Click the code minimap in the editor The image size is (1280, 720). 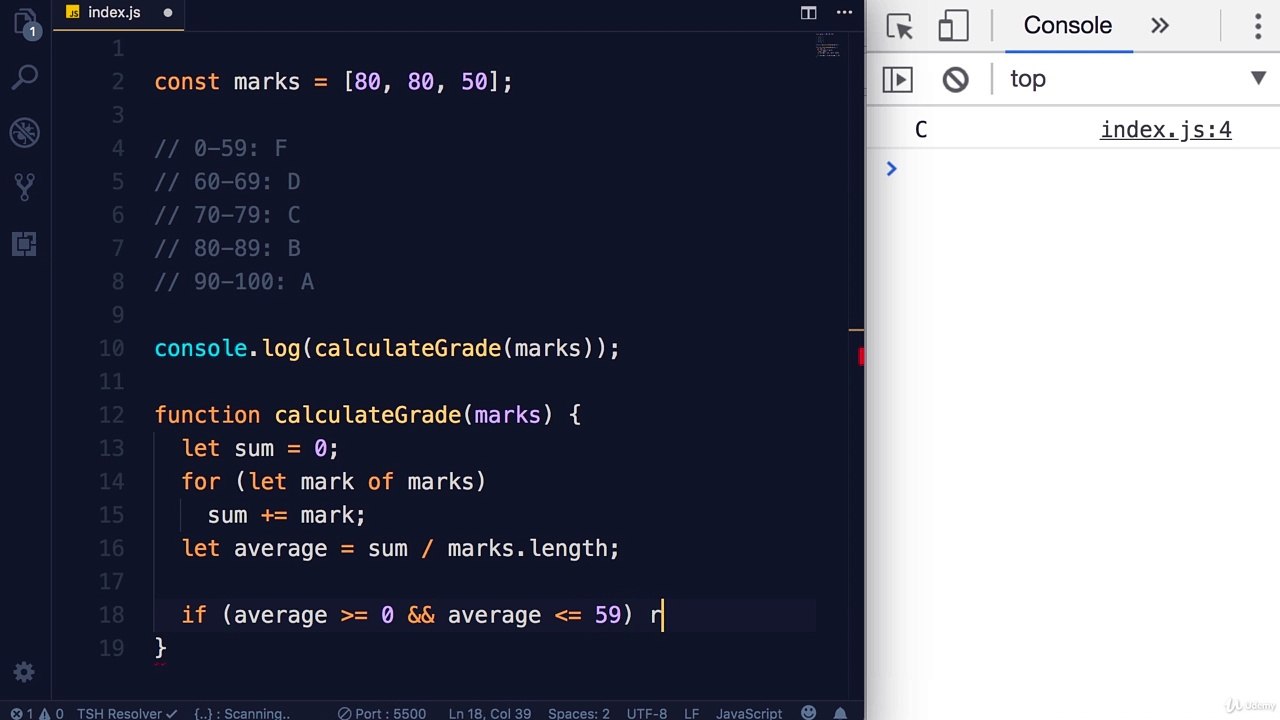tap(828, 45)
